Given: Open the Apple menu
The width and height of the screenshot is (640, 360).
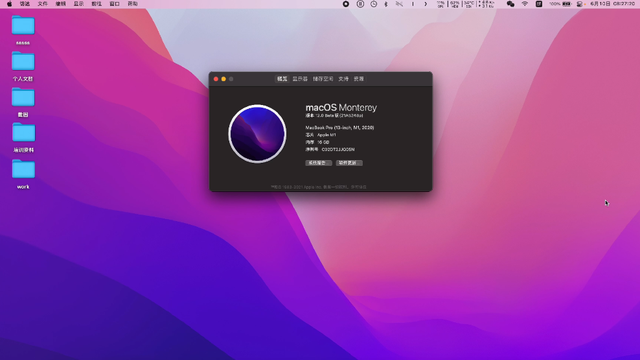Looking at the screenshot, I should tap(9, 4).
